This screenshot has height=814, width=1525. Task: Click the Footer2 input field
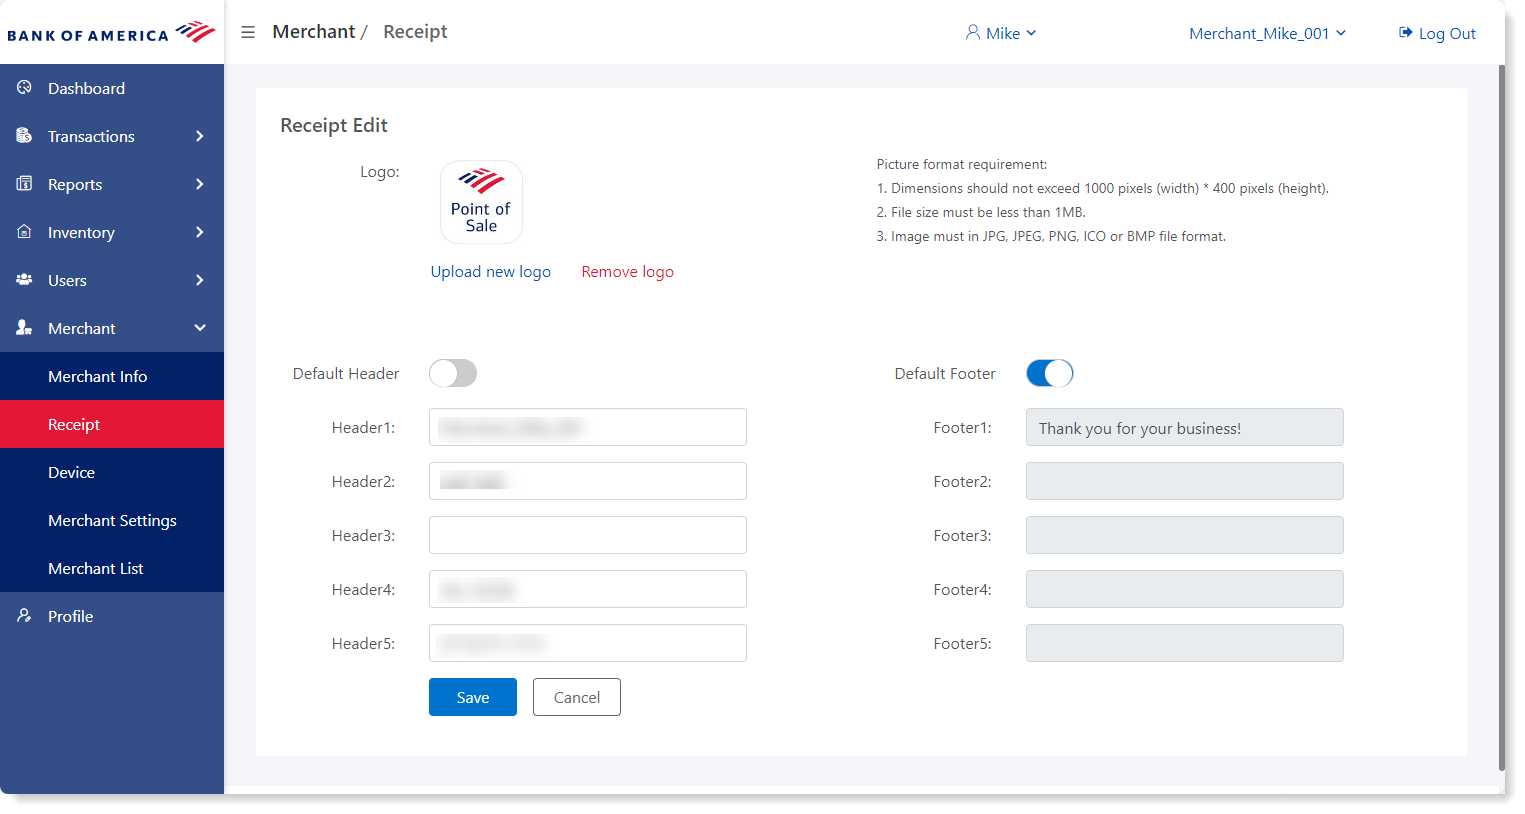(1185, 481)
